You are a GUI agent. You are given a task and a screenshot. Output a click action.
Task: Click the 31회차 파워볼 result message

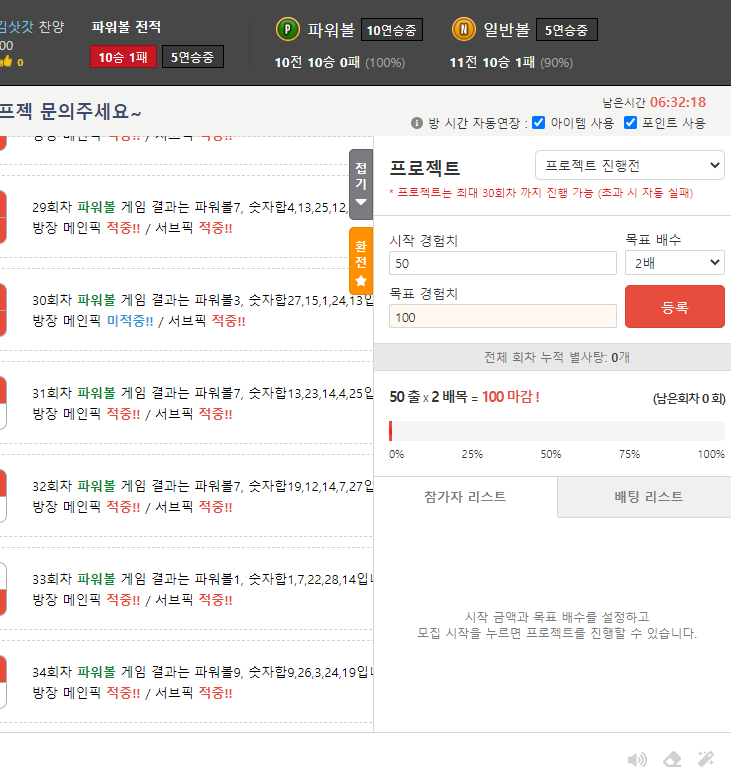(x=202, y=403)
